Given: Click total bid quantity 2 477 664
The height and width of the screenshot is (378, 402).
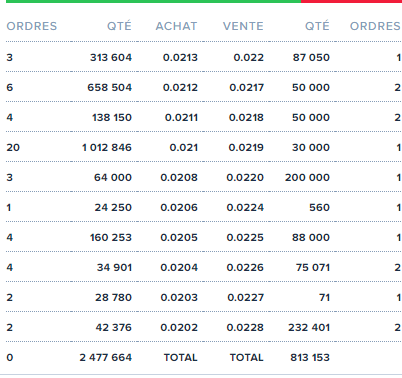Looking at the screenshot, I should pos(106,358).
